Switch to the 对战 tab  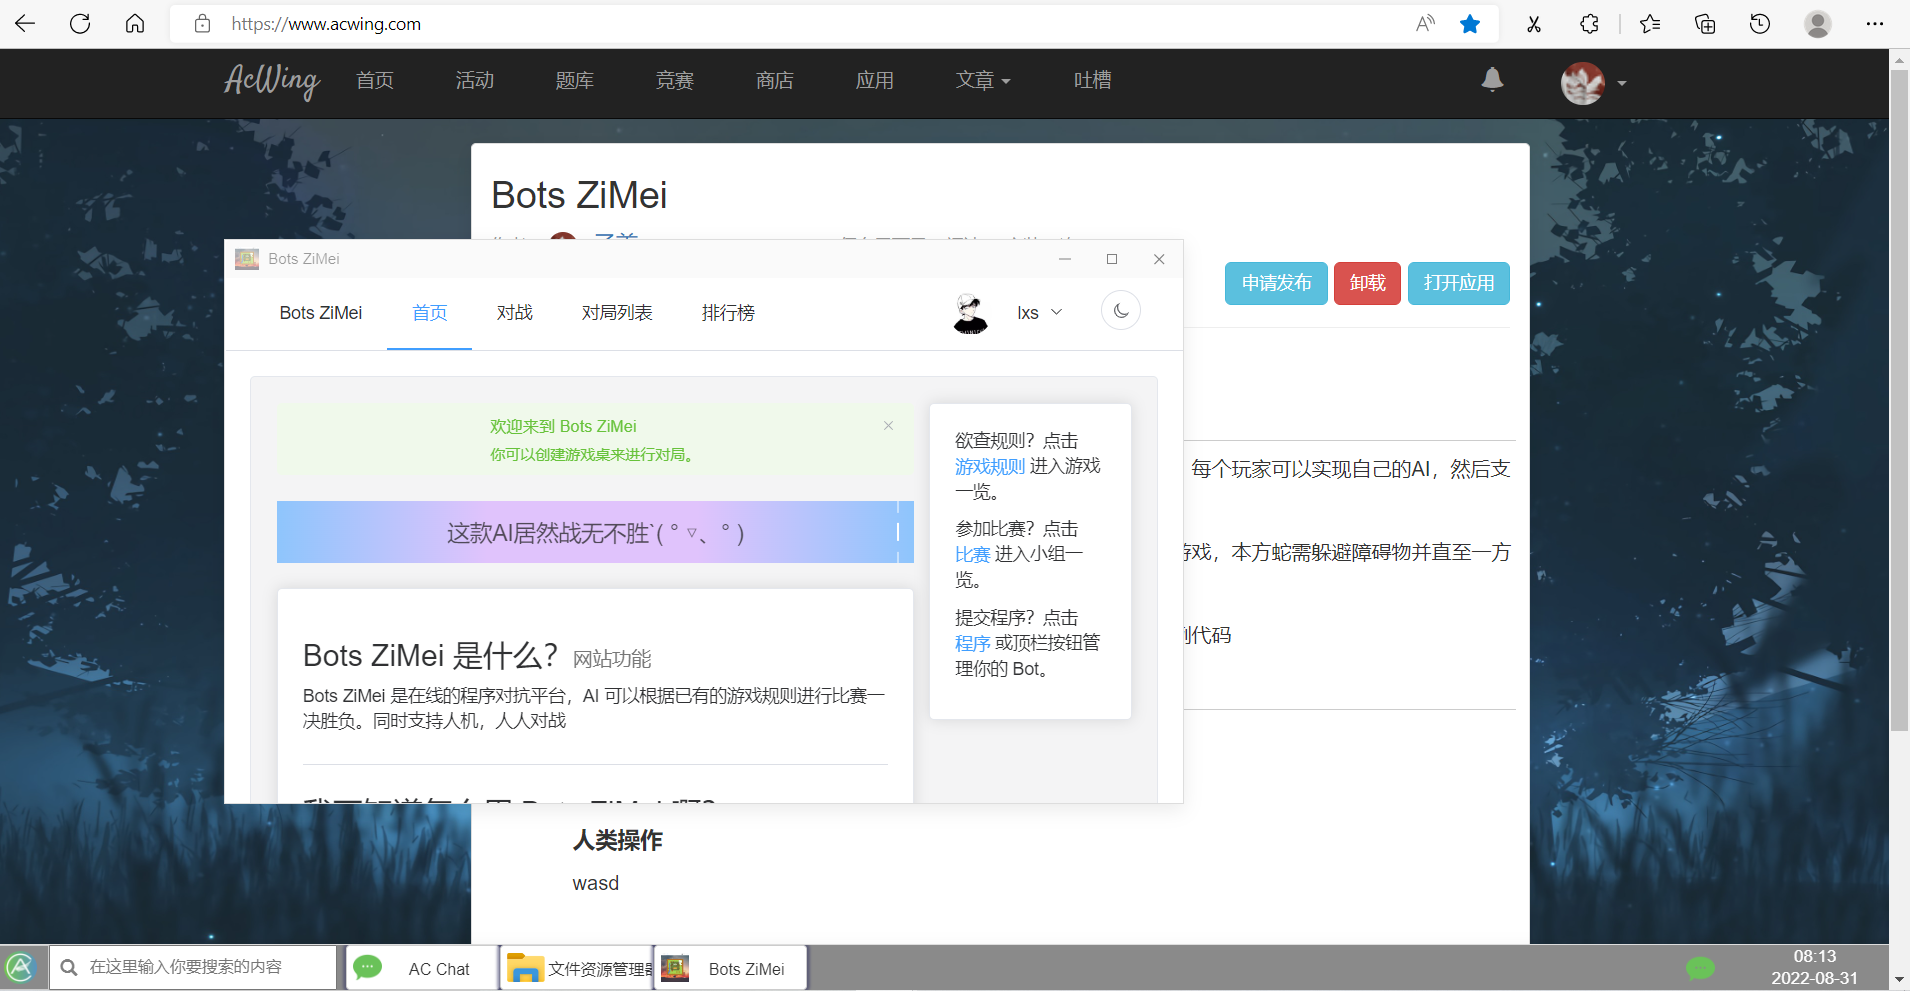tap(514, 312)
